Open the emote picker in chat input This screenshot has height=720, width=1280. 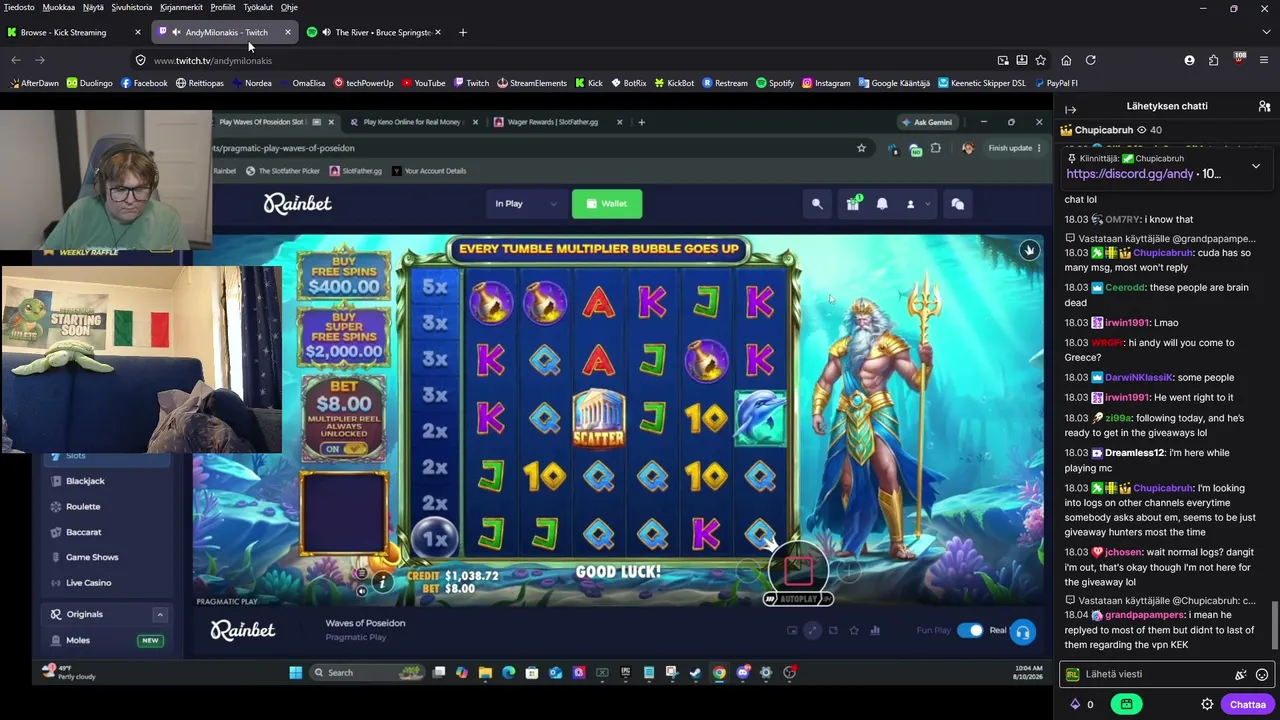[1262, 674]
